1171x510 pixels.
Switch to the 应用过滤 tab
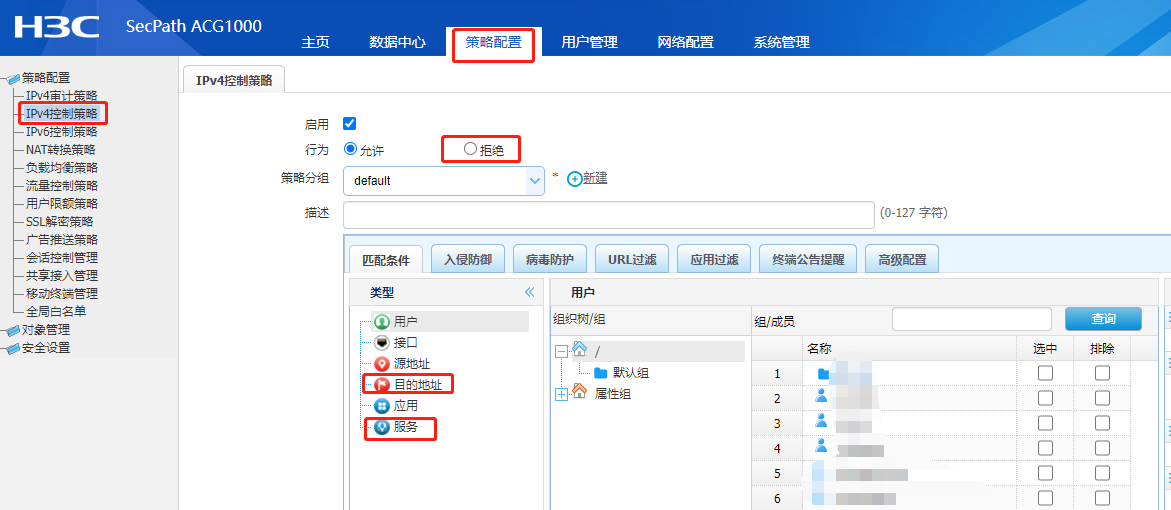(x=714, y=259)
